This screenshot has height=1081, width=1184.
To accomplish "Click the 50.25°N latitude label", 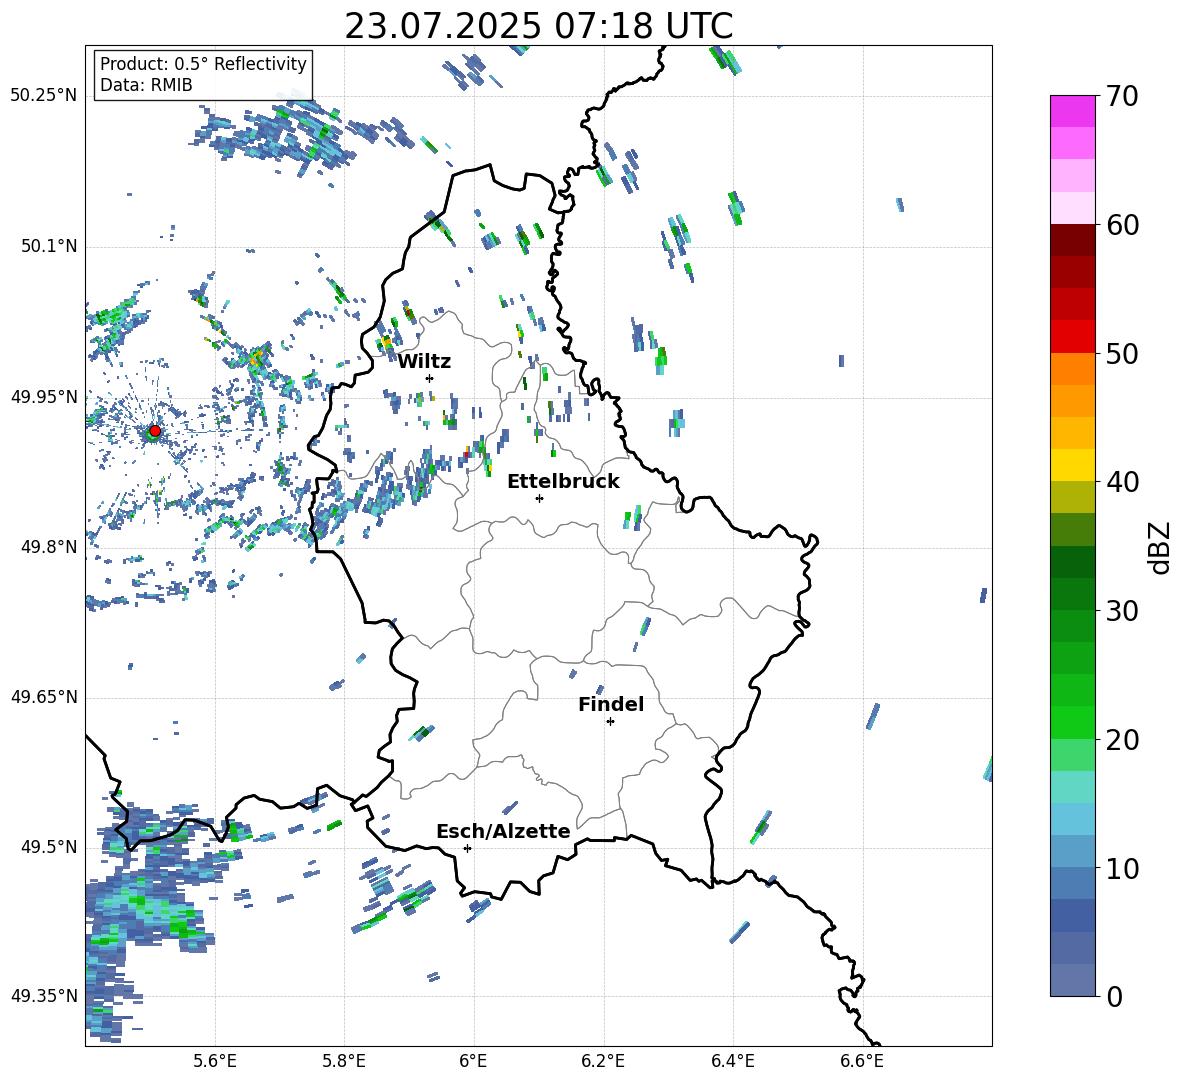I will coord(44,96).
